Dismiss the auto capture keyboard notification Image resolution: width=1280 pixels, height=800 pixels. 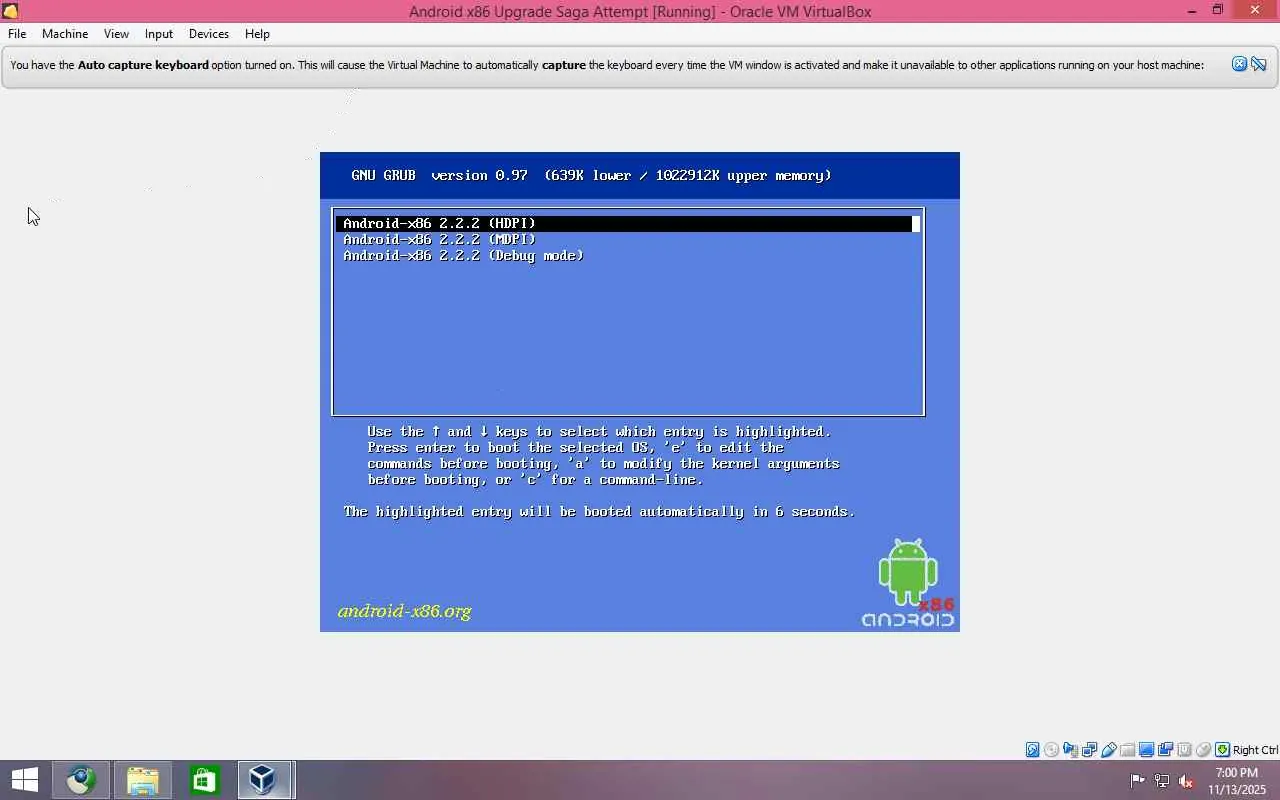point(1240,64)
